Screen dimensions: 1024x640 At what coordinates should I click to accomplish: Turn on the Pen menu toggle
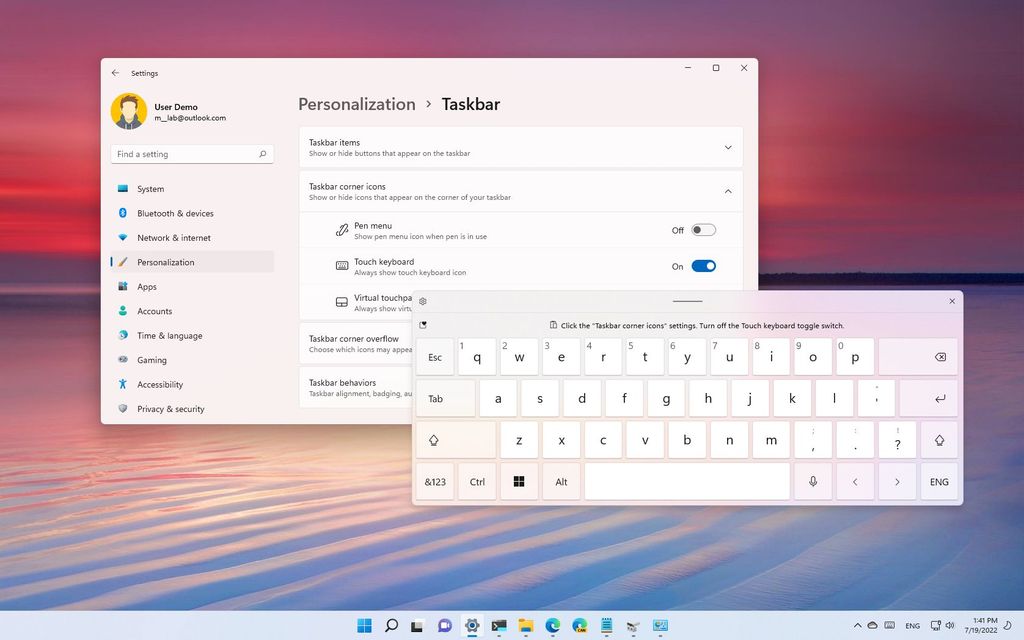(x=703, y=229)
